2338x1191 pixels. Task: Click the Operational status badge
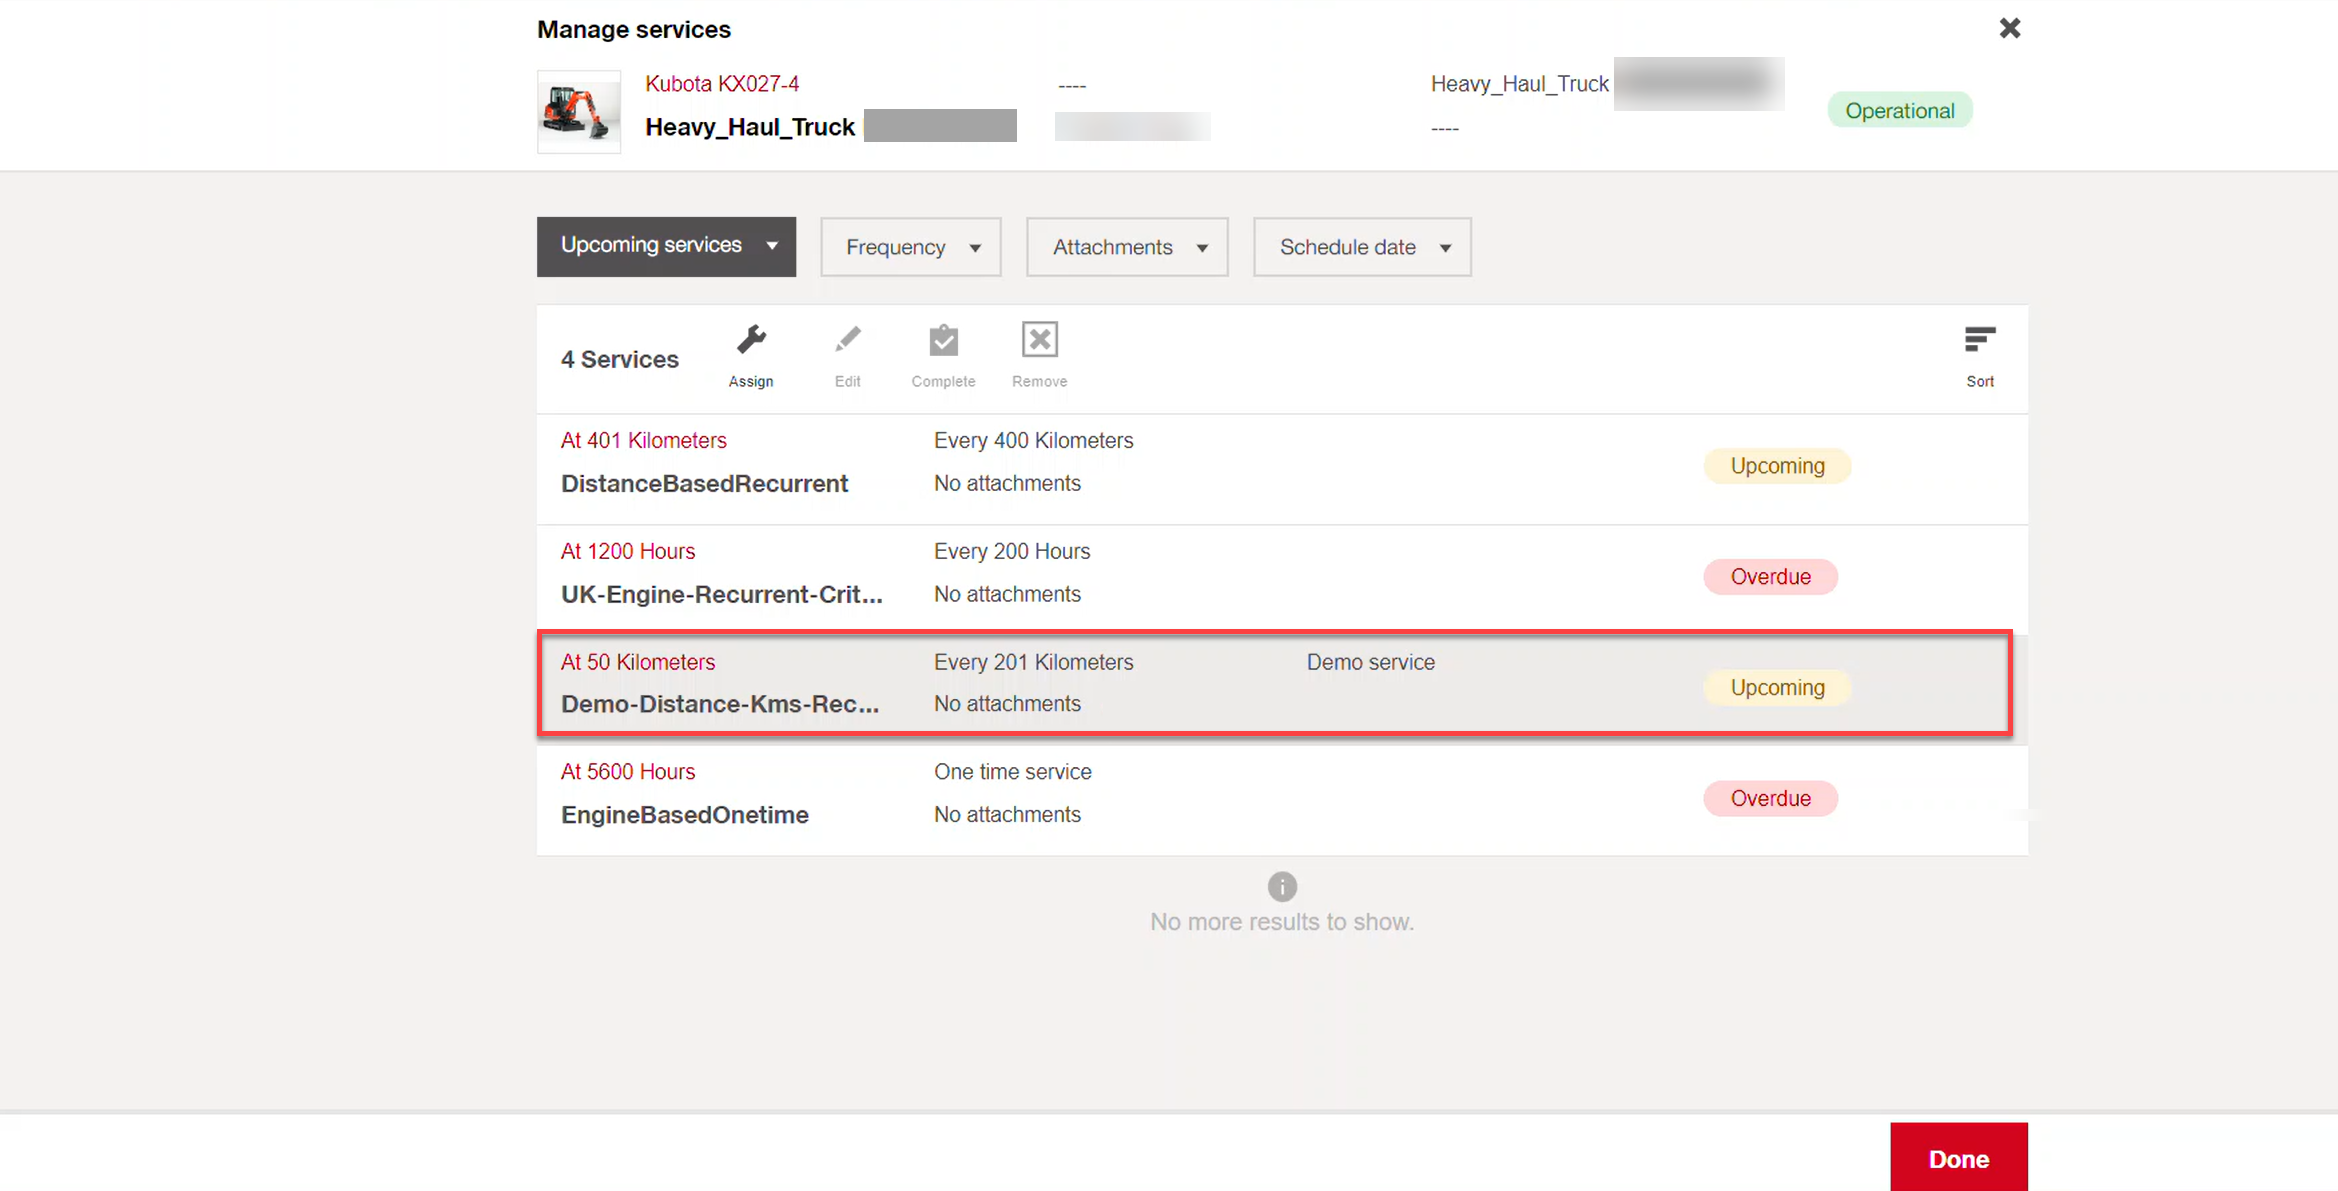tap(1899, 111)
